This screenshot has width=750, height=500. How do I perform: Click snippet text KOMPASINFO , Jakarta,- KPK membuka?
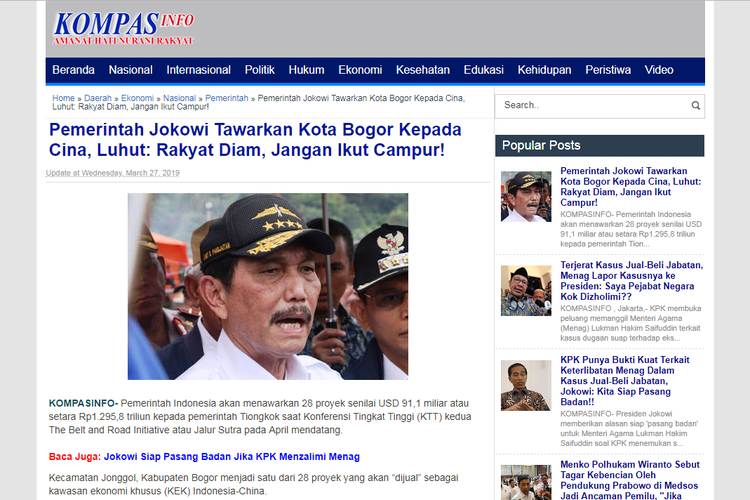point(630,323)
